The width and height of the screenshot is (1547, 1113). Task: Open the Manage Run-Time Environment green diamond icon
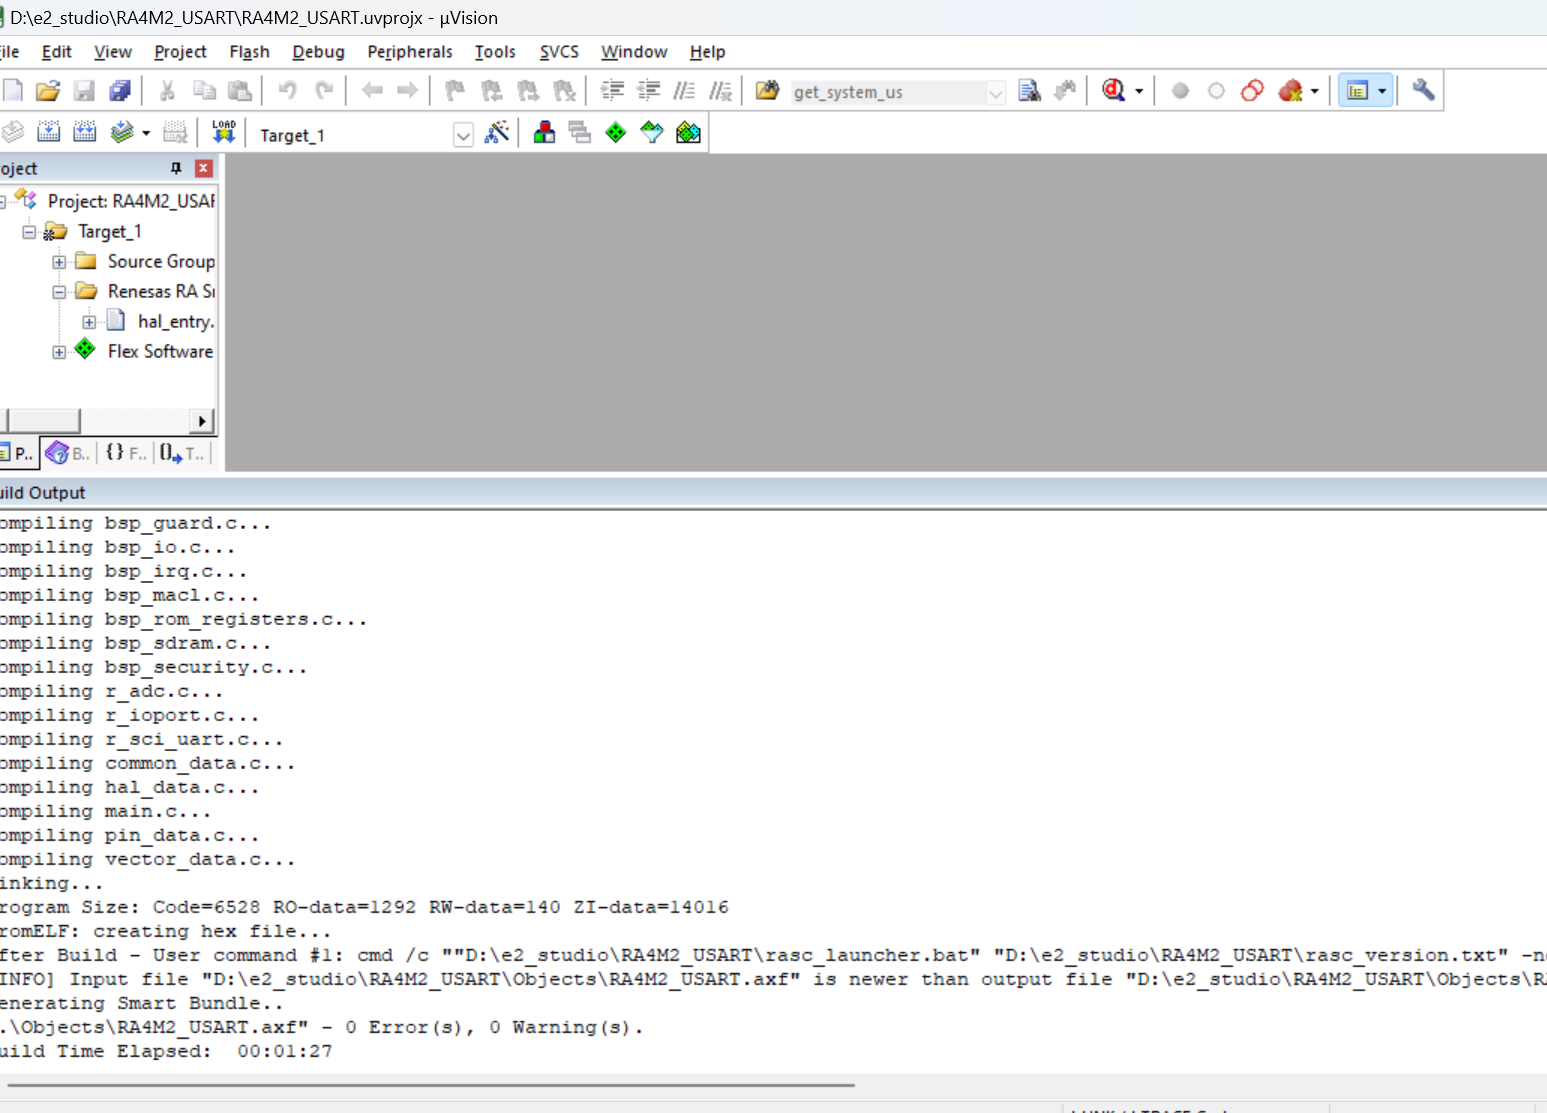point(616,132)
